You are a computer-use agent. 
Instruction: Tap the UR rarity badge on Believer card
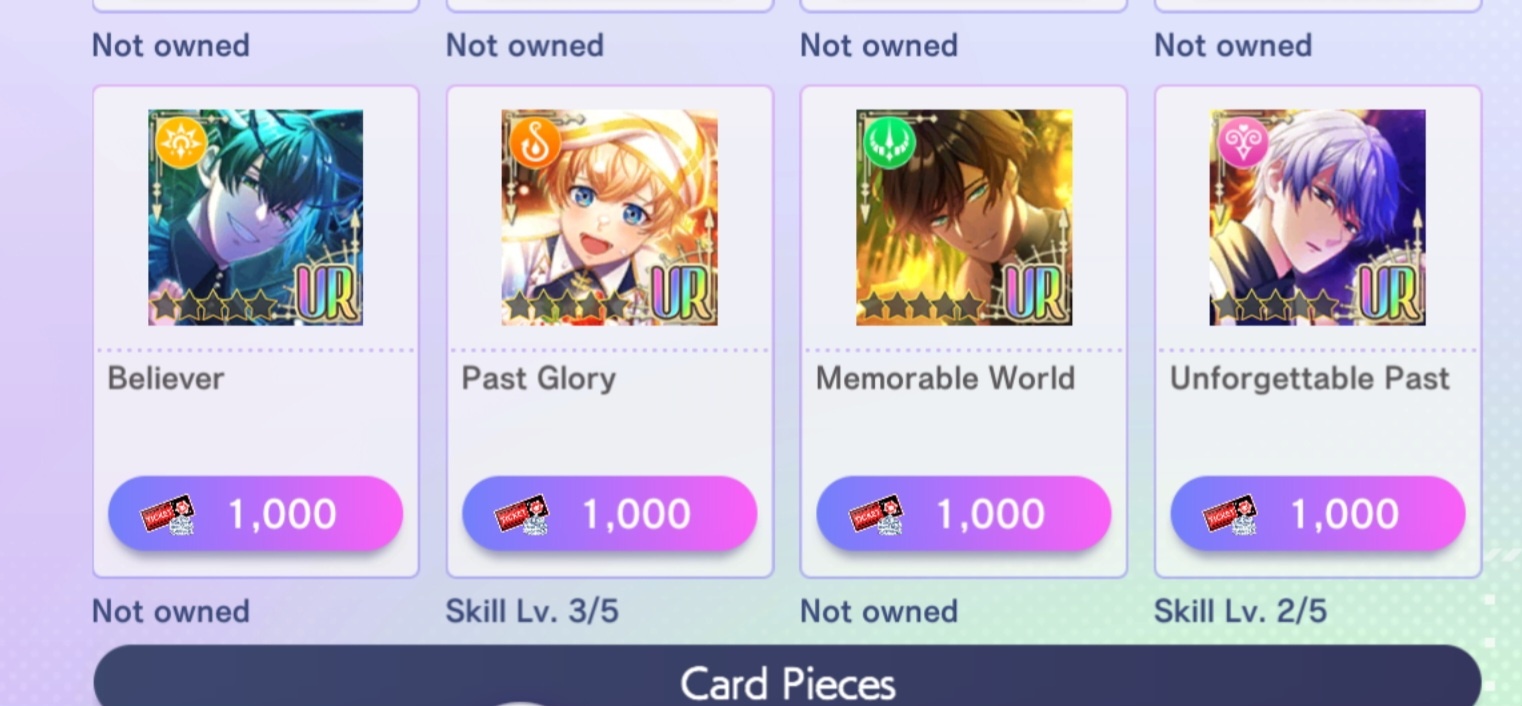[327, 295]
